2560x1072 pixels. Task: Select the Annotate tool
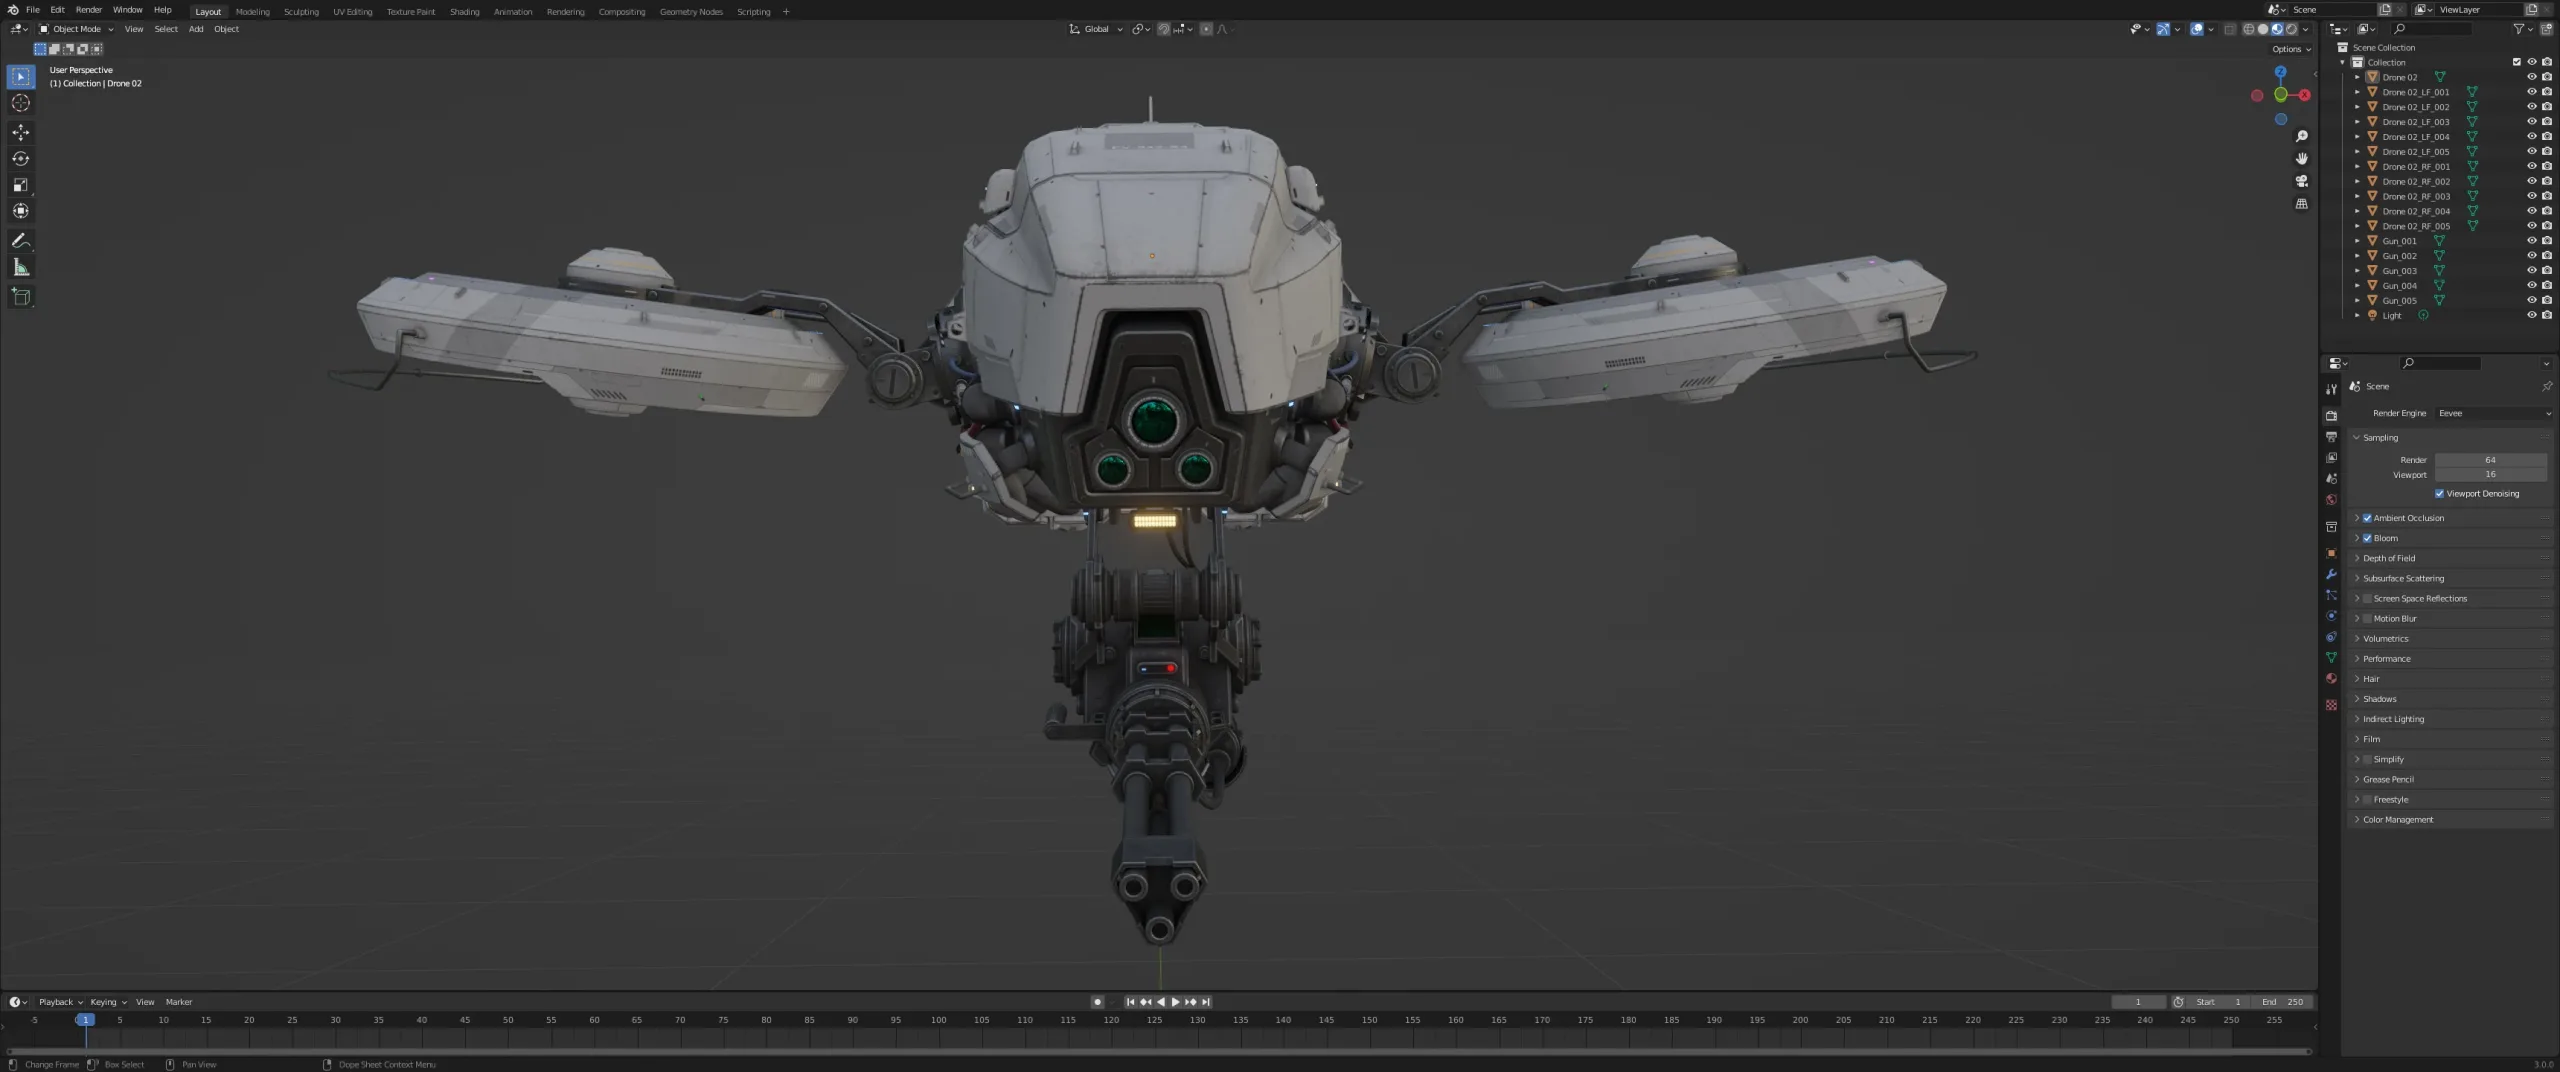point(20,240)
